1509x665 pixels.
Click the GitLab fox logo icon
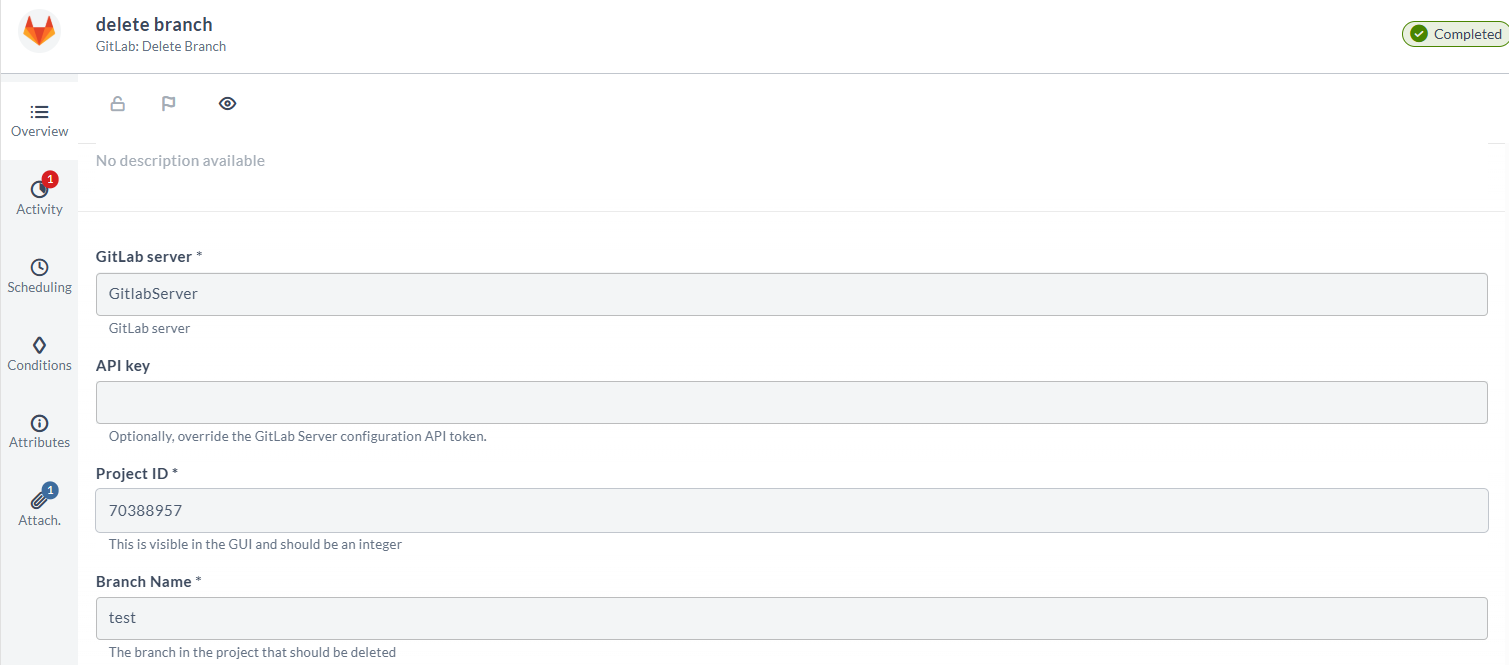point(40,31)
